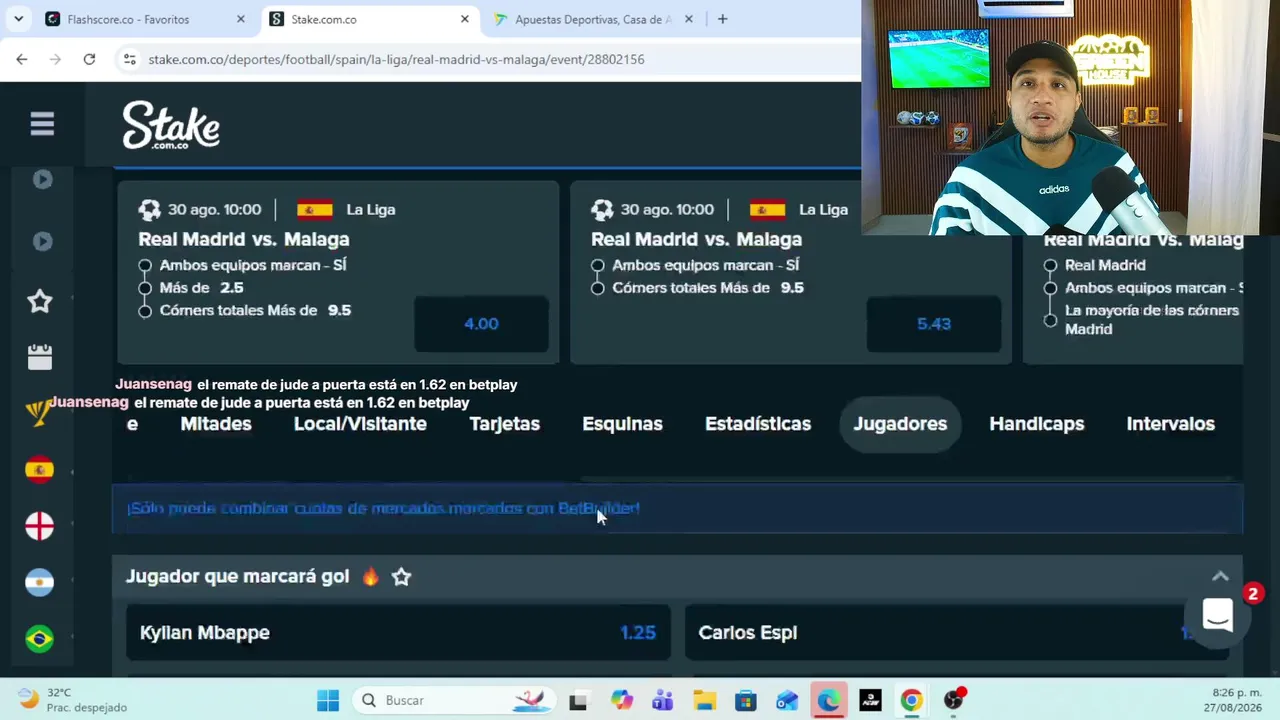Image resolution: width=1280 pixels, height=720 pixels.
Task: Open the live chat support bubble
Action: pos(1217,616)
